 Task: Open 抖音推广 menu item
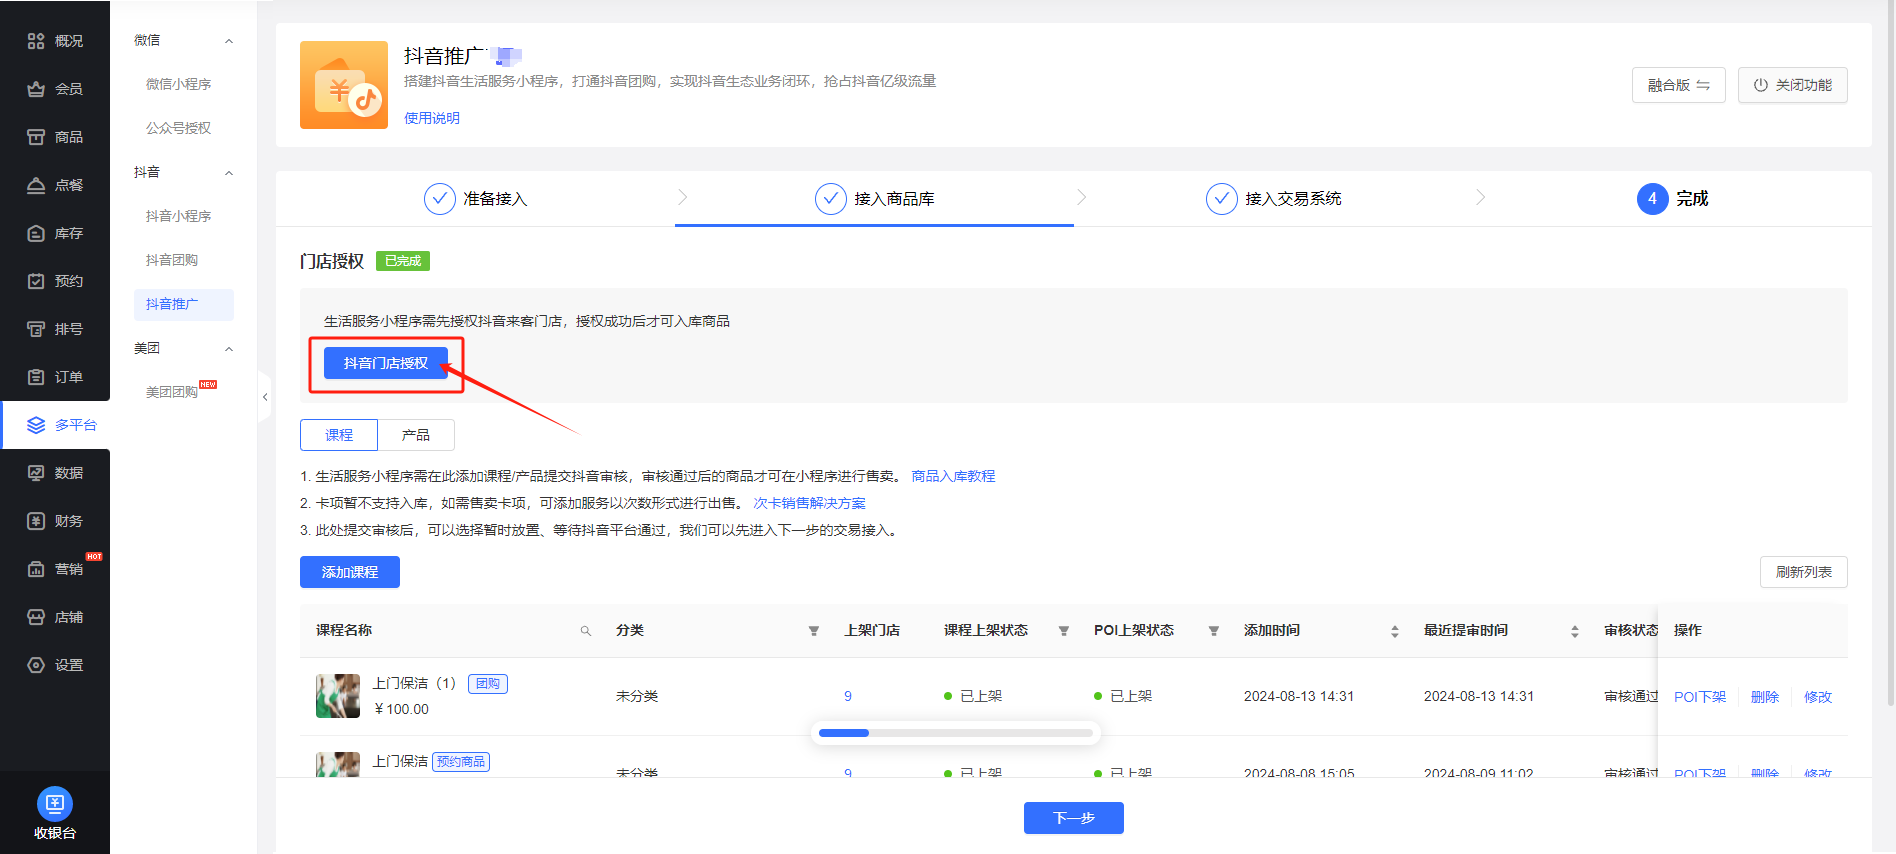pos(184,304)
